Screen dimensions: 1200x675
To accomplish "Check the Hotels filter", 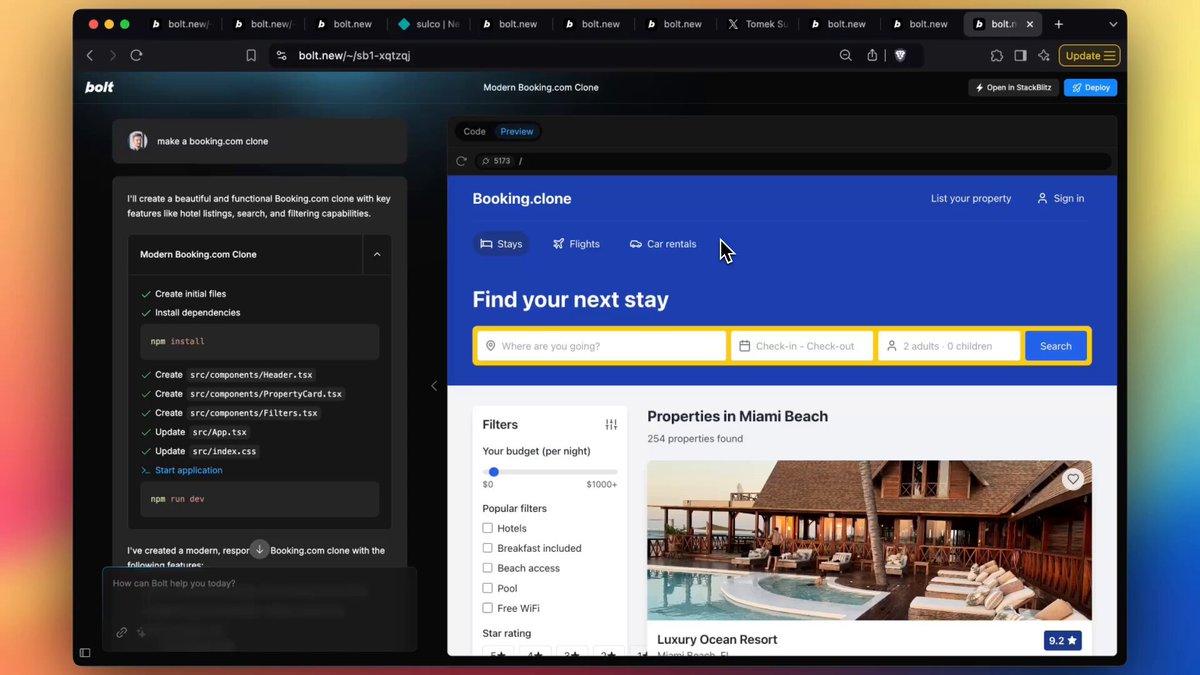I will click(x=488, y=528).
